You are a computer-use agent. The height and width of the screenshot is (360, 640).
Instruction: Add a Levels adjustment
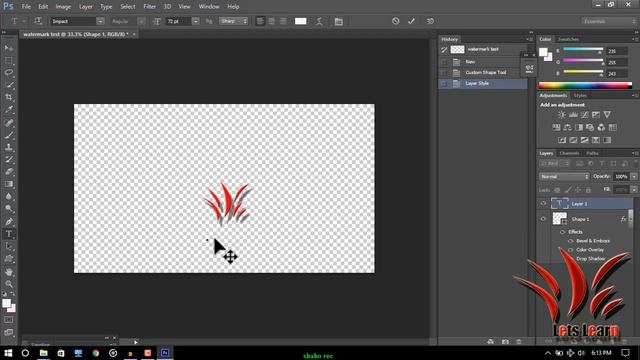(x=573, y=115)
